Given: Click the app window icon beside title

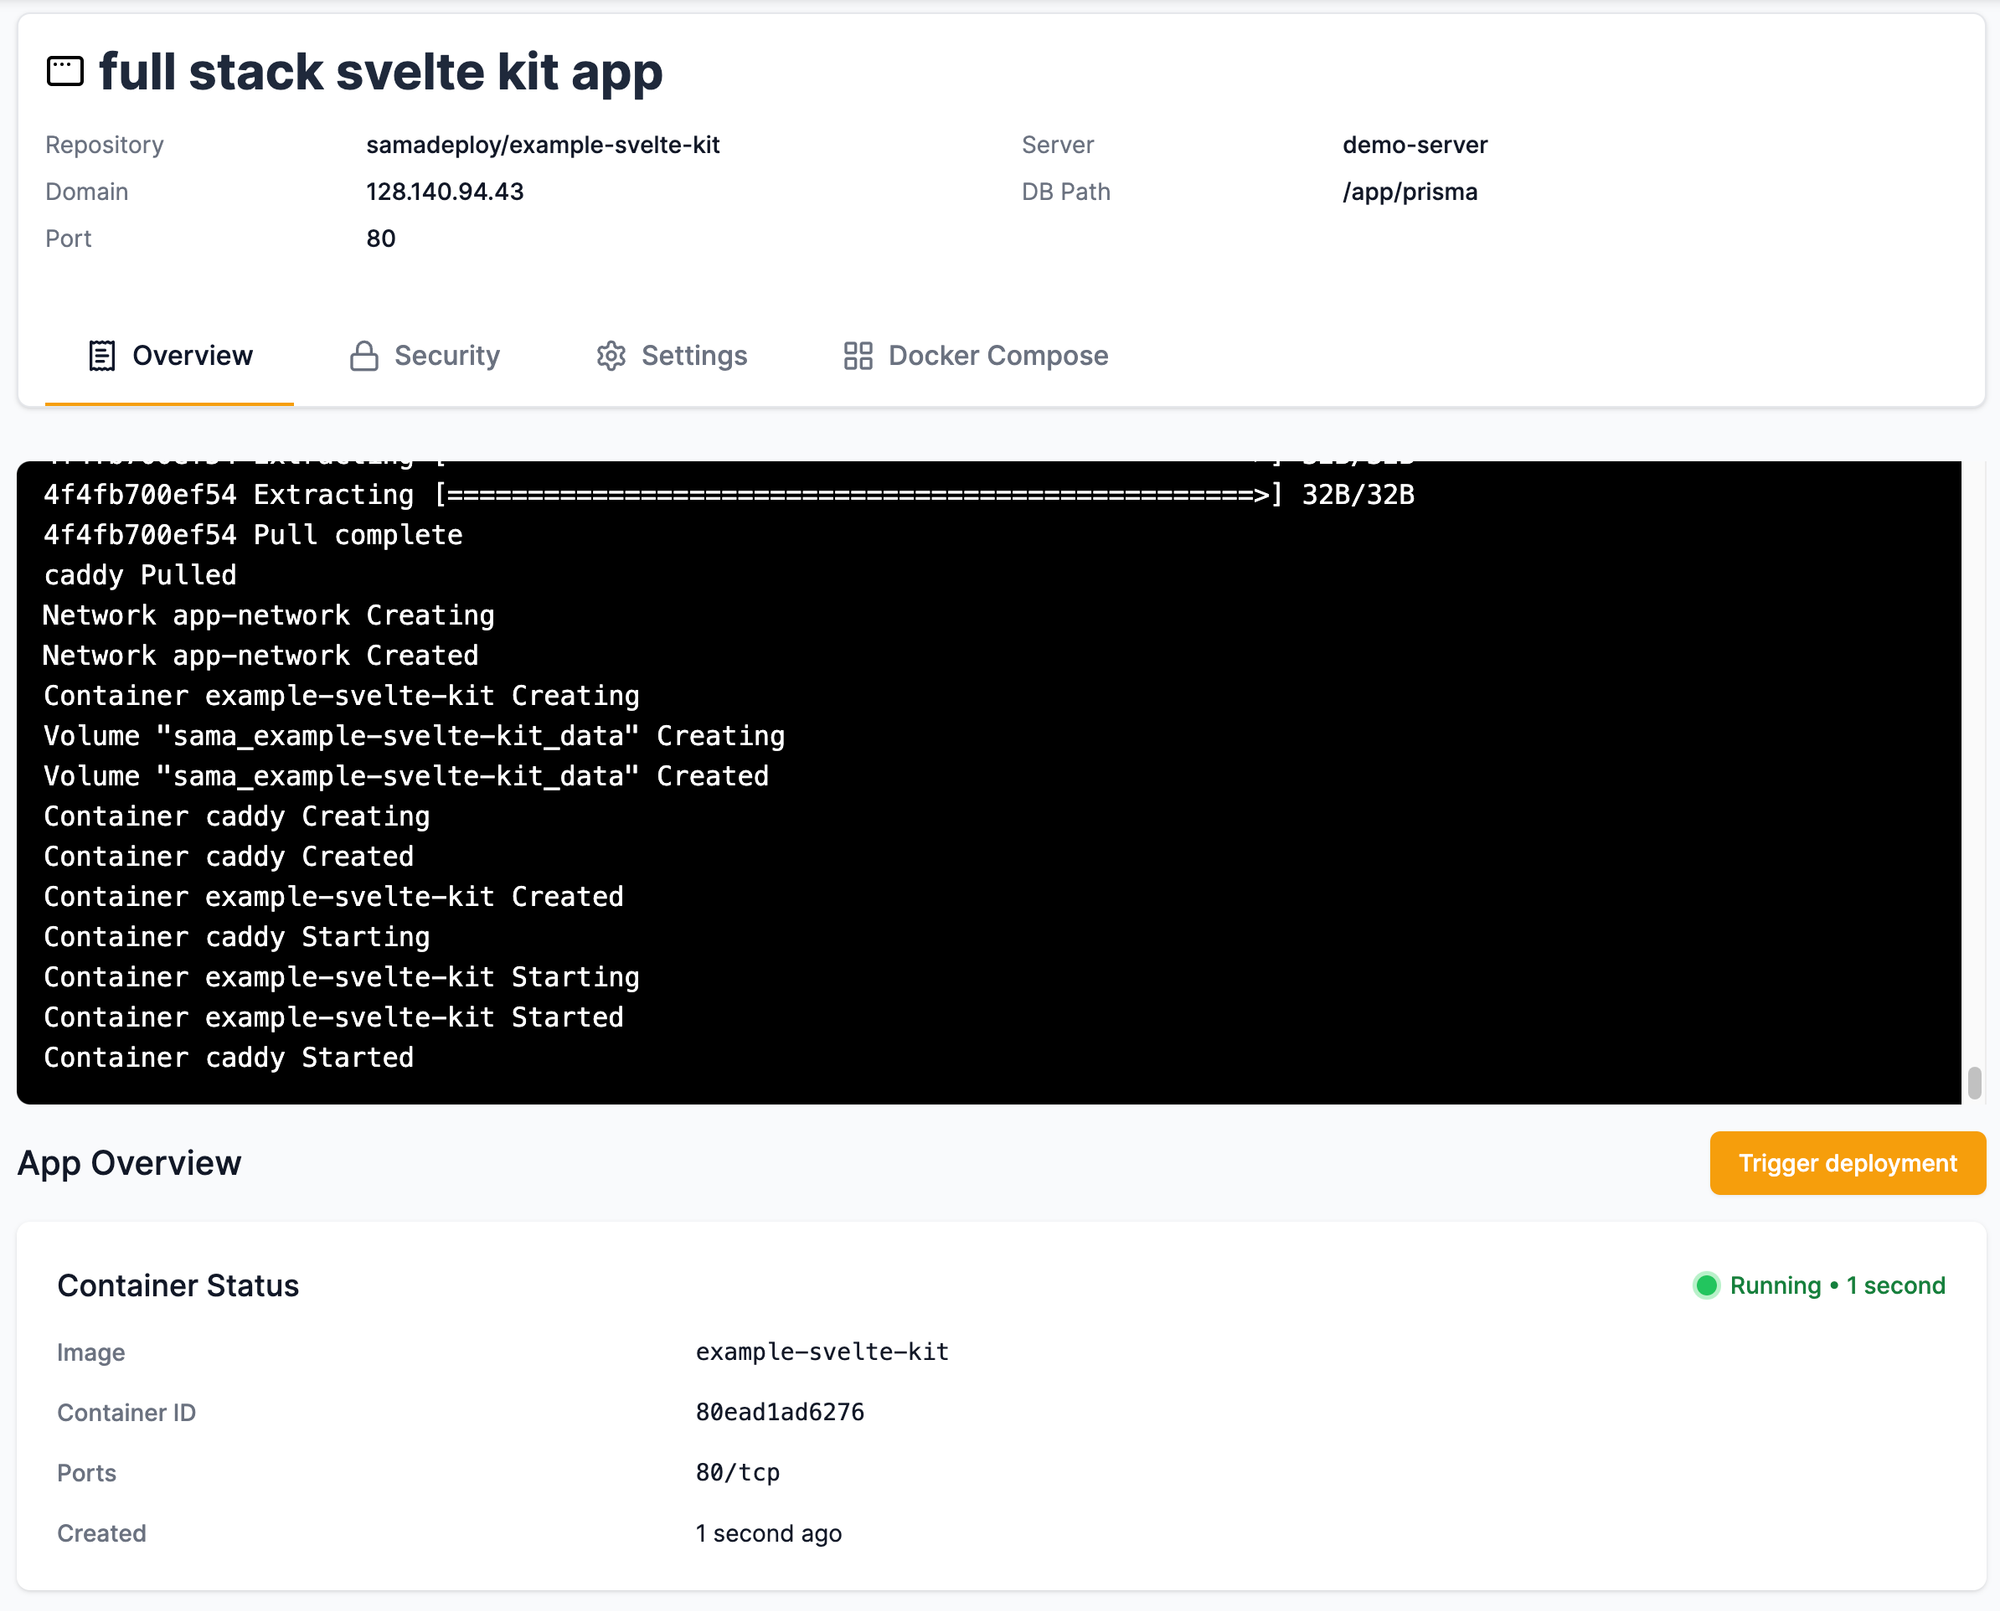Looking at the screenshot, I should click(x=65, y=72).
